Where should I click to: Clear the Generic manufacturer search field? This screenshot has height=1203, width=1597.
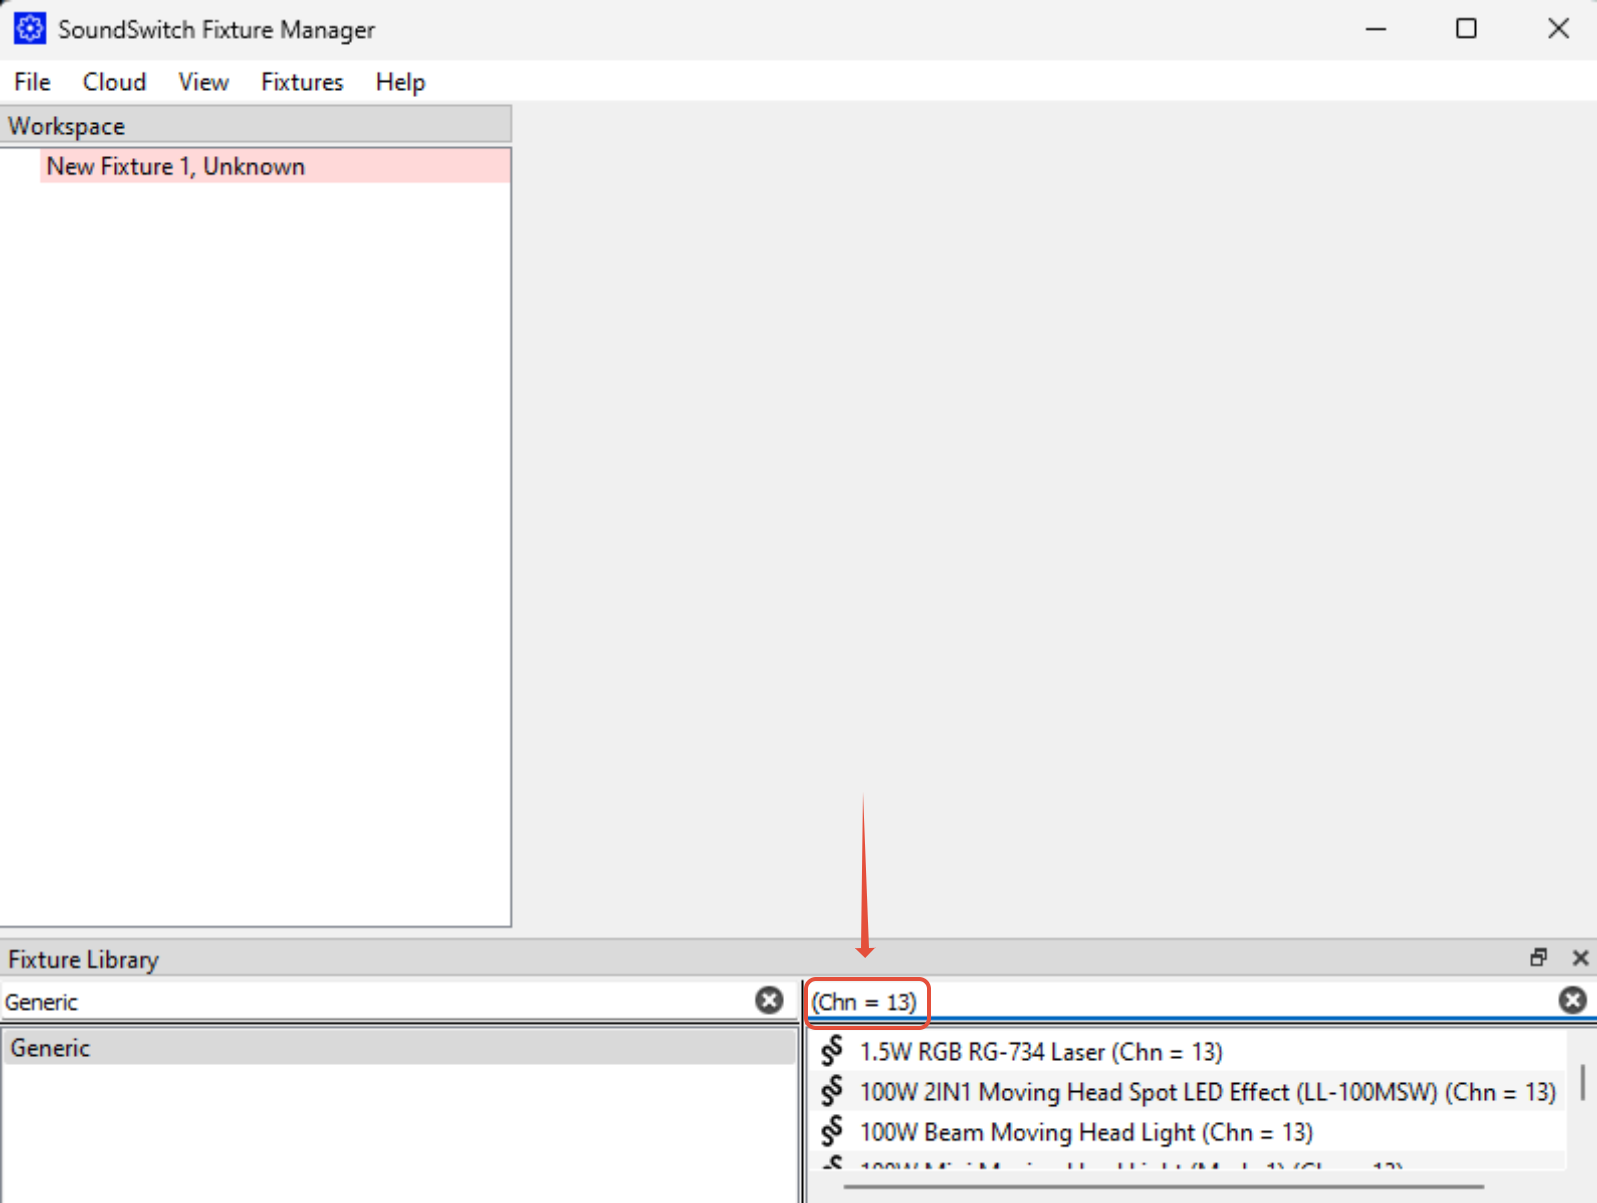(x=769, y=1000)
